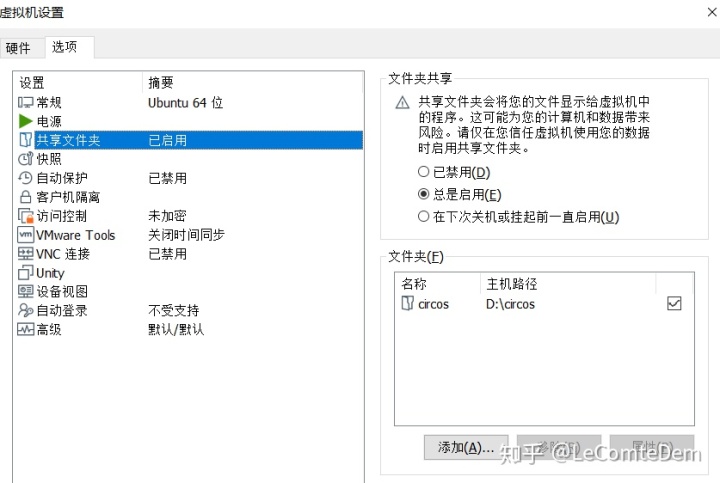
Task: Close the 虚拟机设置 dialog
Action: [712, 12]
